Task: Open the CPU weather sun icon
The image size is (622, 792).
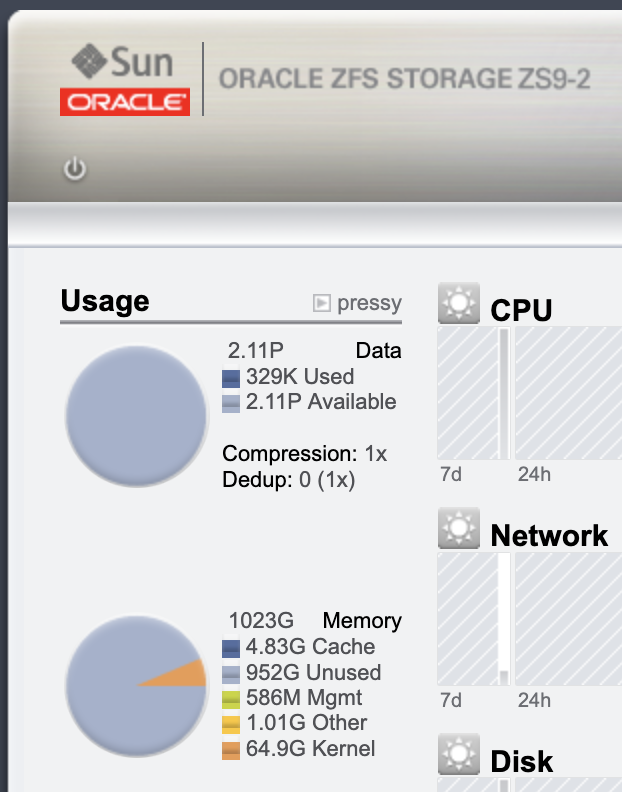Action: tap(459, 303)
